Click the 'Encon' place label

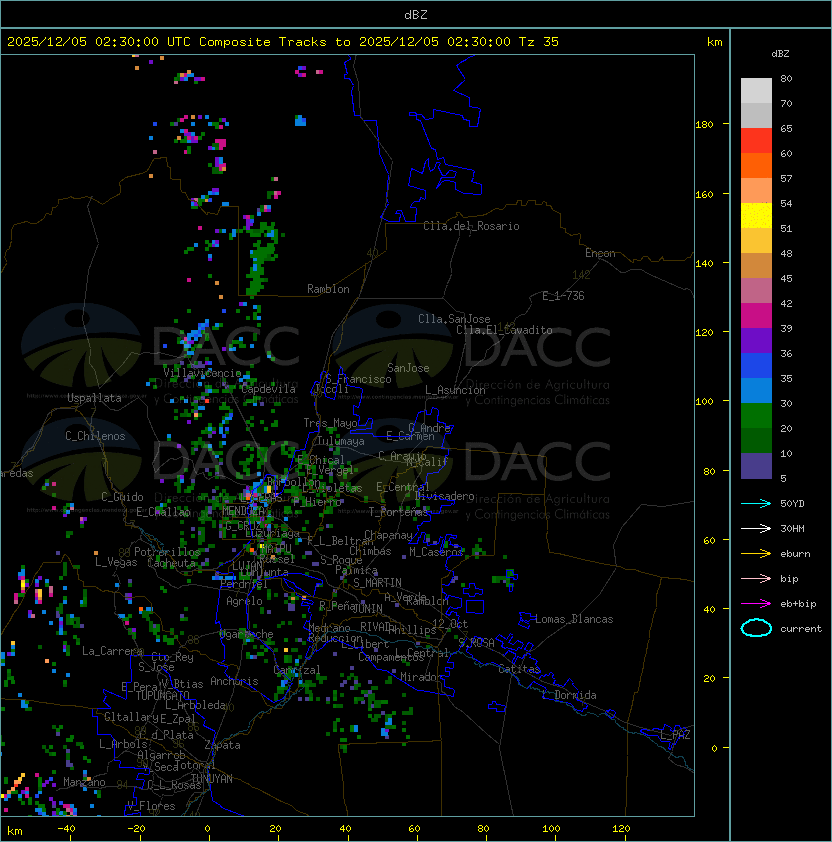(600, 253)
